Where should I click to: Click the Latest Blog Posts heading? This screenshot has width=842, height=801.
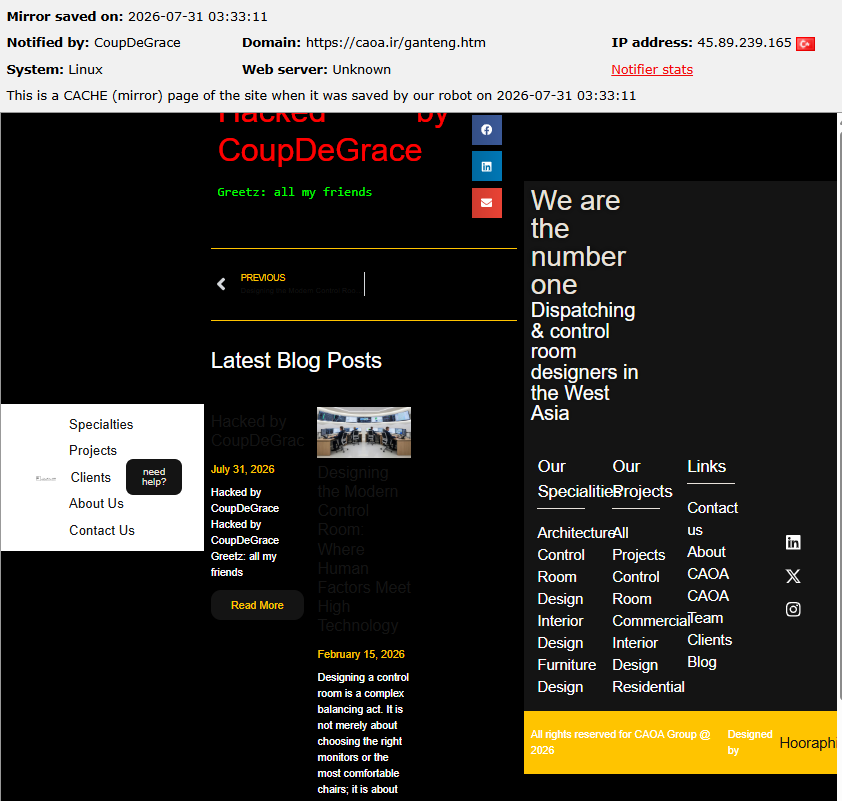(296, 360)
